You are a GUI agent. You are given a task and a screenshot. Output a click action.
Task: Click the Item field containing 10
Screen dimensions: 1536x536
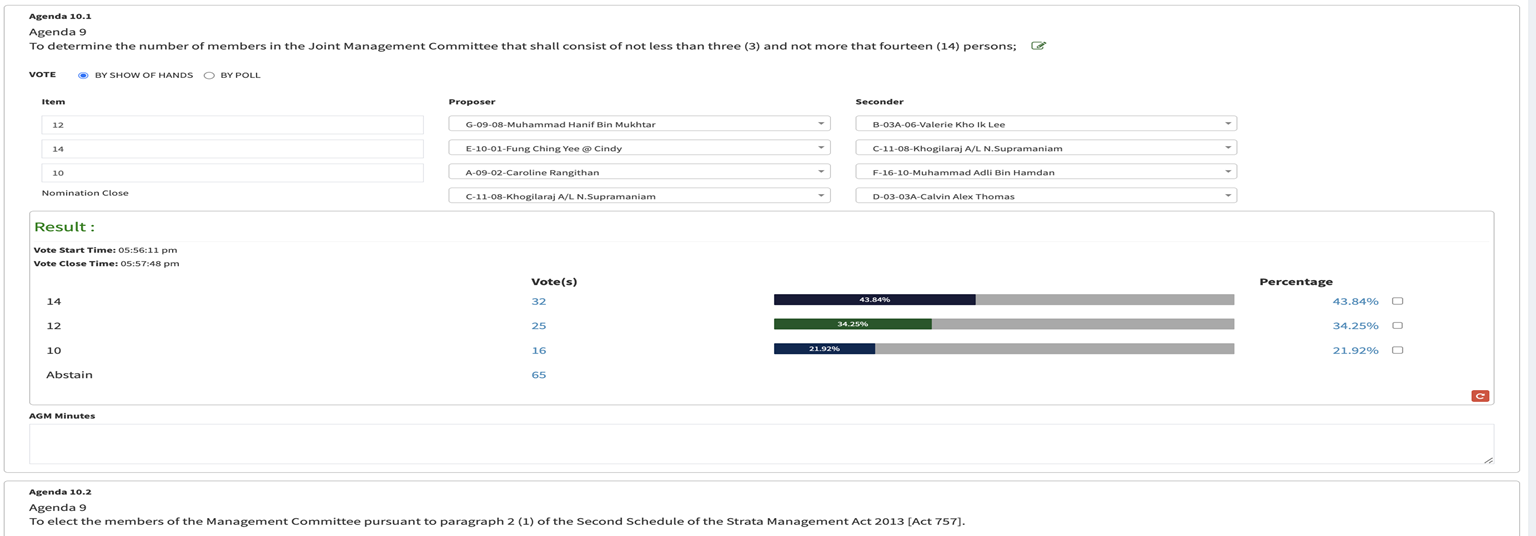point(232,173)
